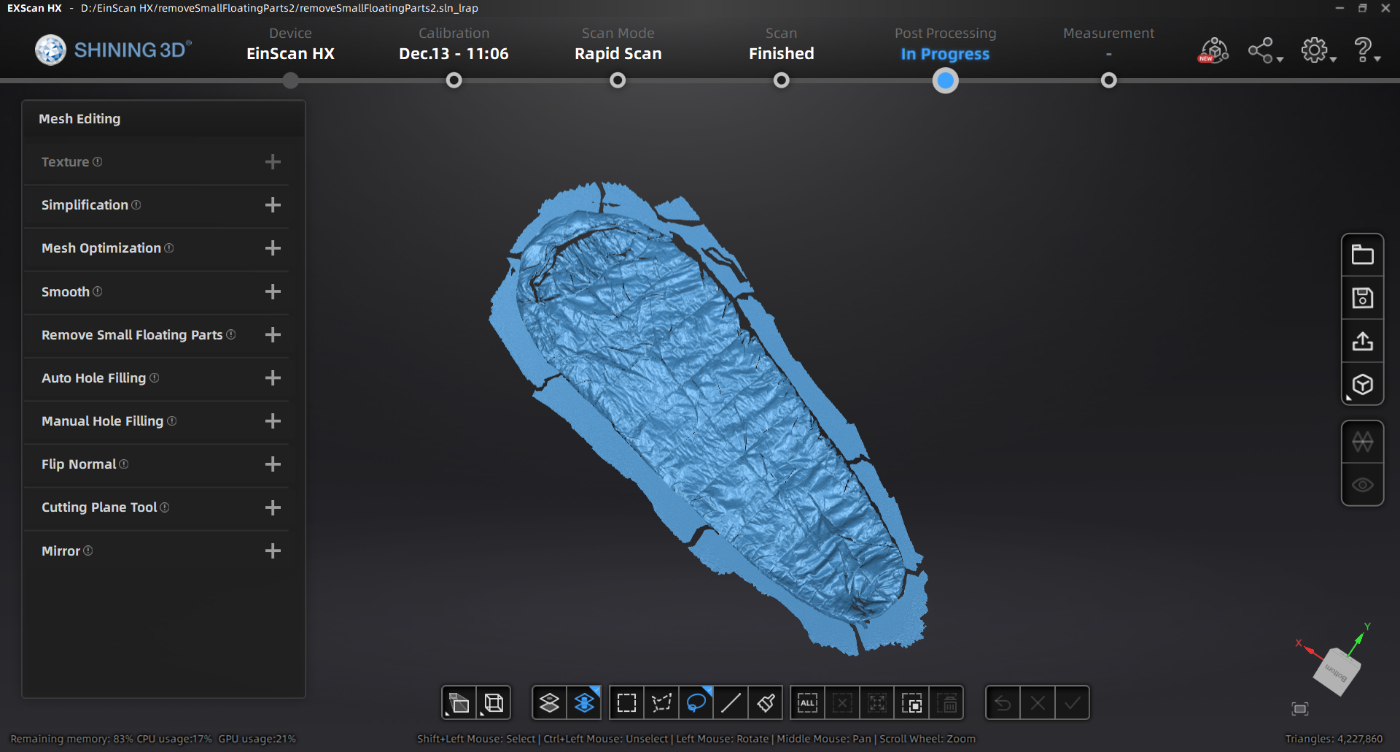The width and height of the screenshot is (1400, 752).
Task: Open the help question mark dropdown
Action: coord(1366,51)
